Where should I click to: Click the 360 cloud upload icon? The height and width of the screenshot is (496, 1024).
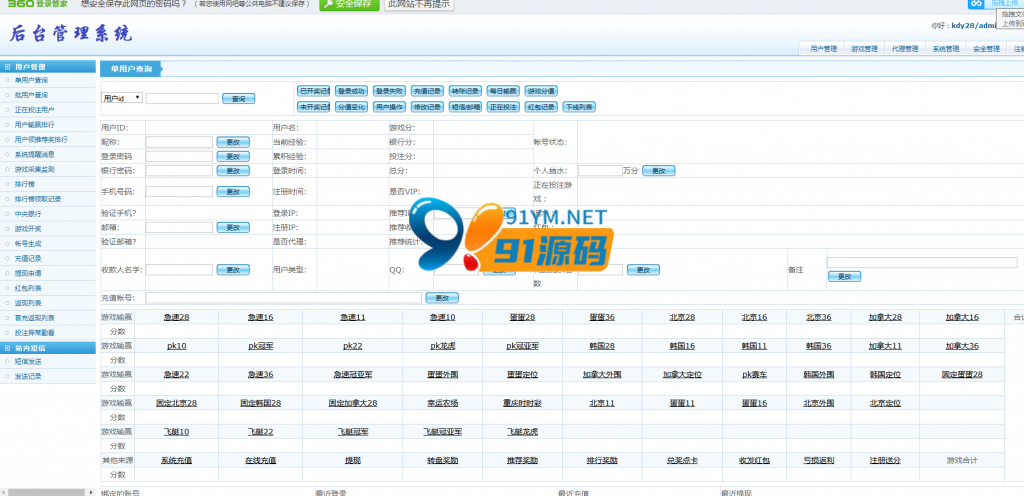976,3
